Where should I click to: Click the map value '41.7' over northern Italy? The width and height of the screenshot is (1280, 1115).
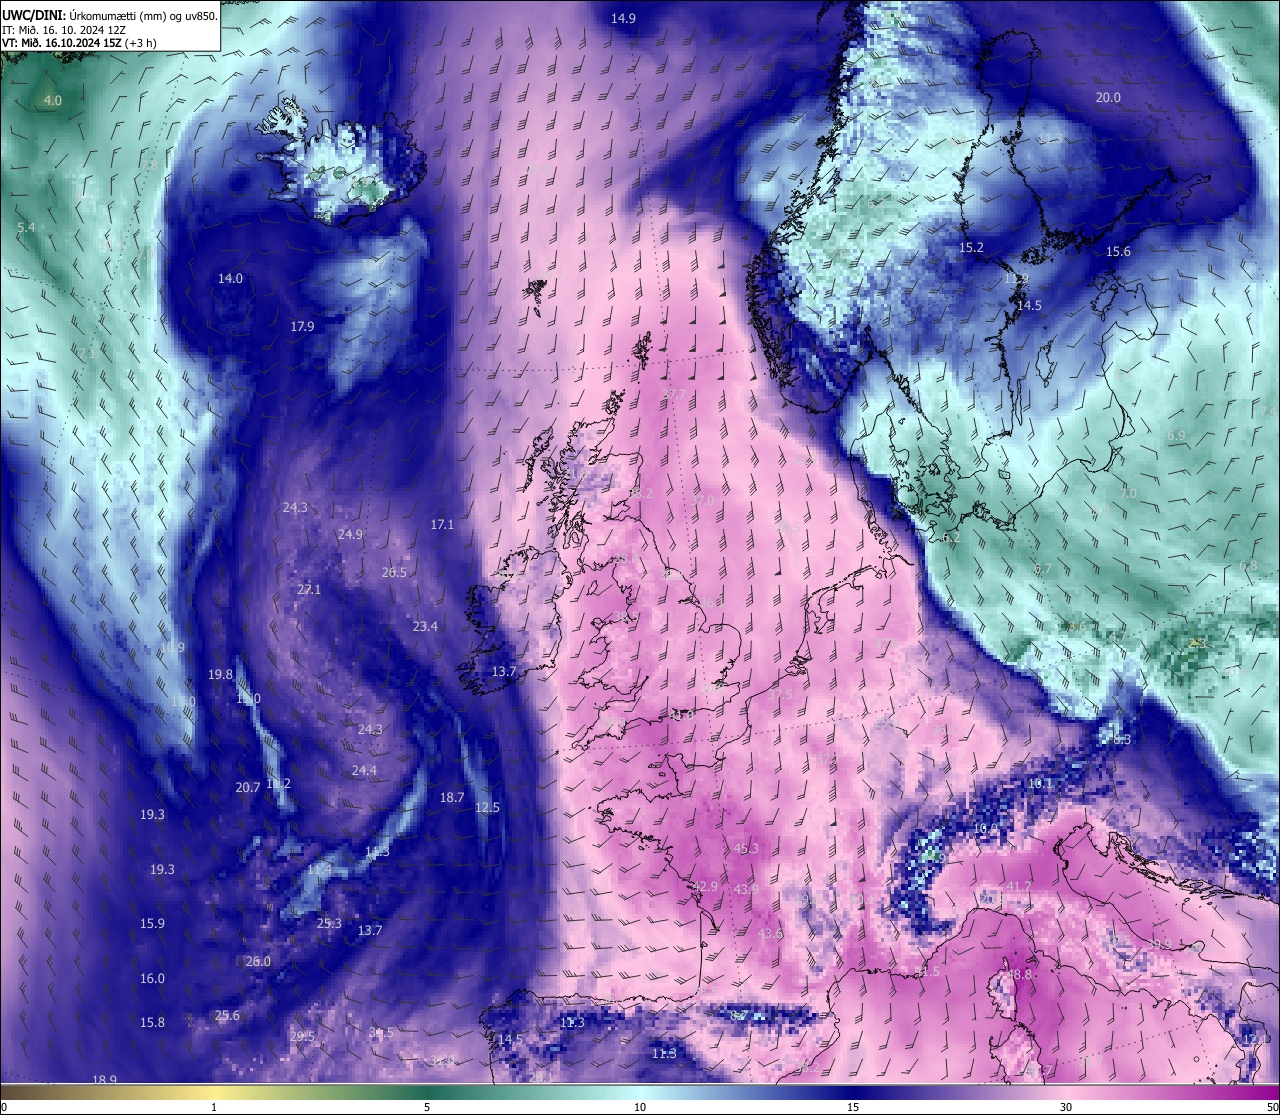point(1018,886)
